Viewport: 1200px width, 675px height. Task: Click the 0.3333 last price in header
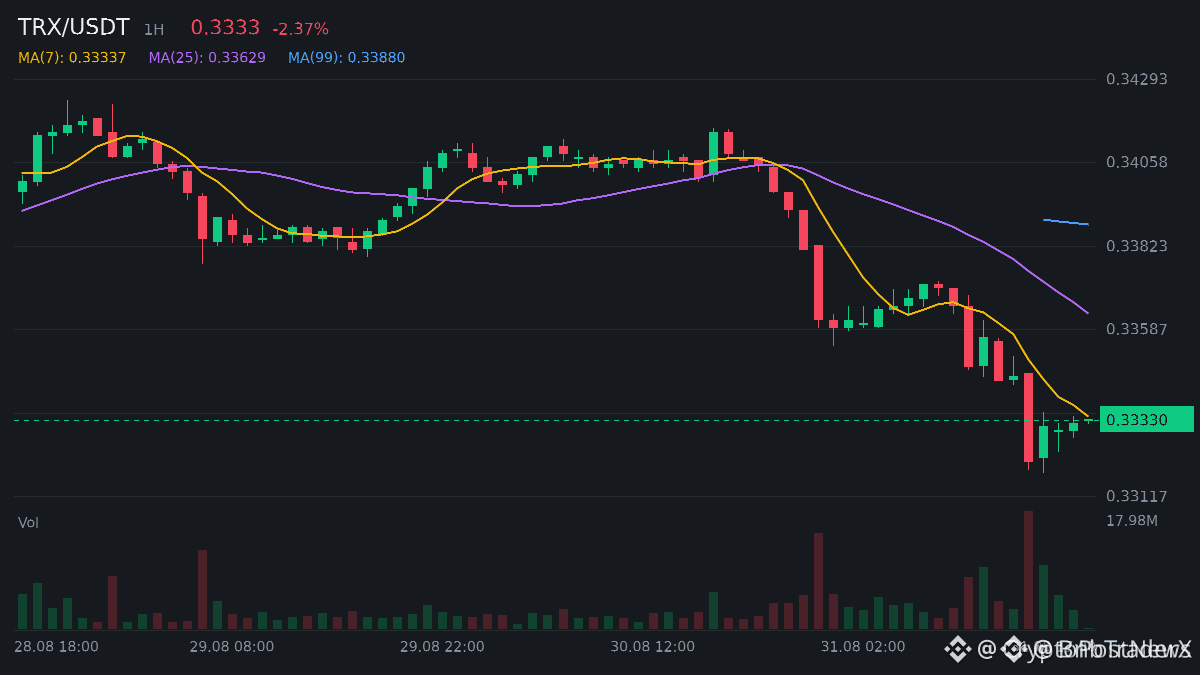(225, 28)
